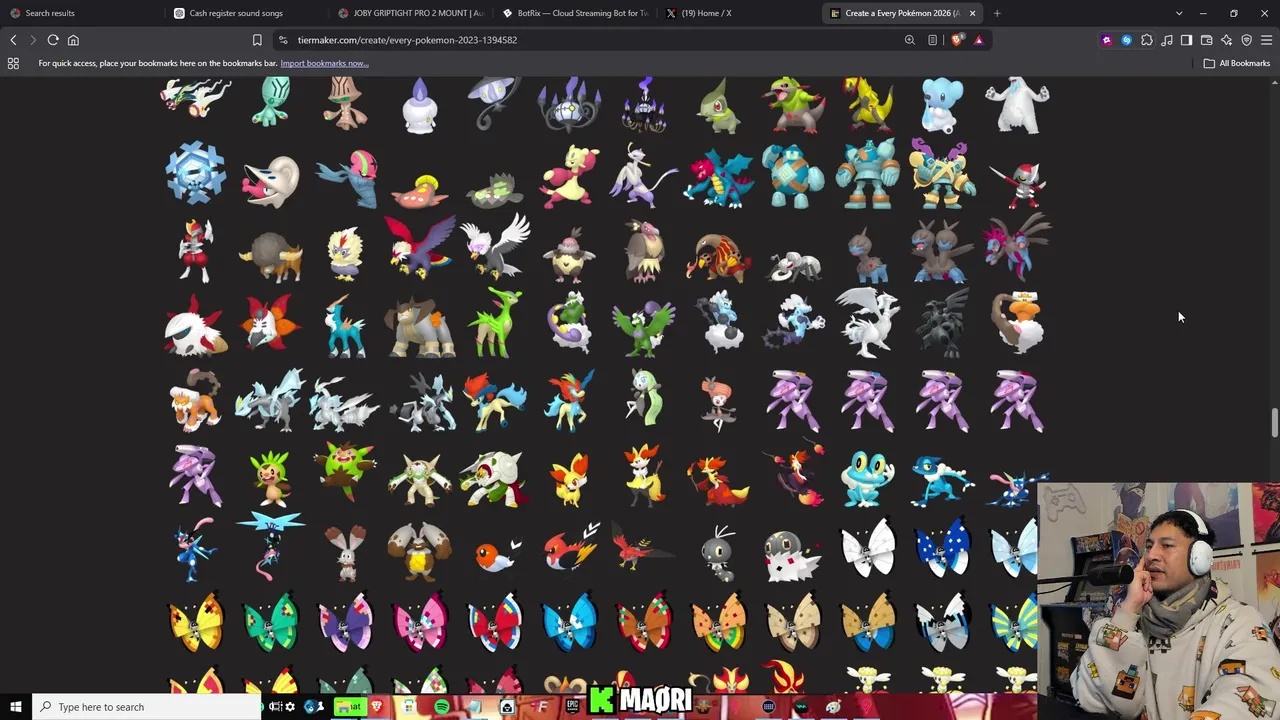Select the Golurk image

click(x=867, y=175)
